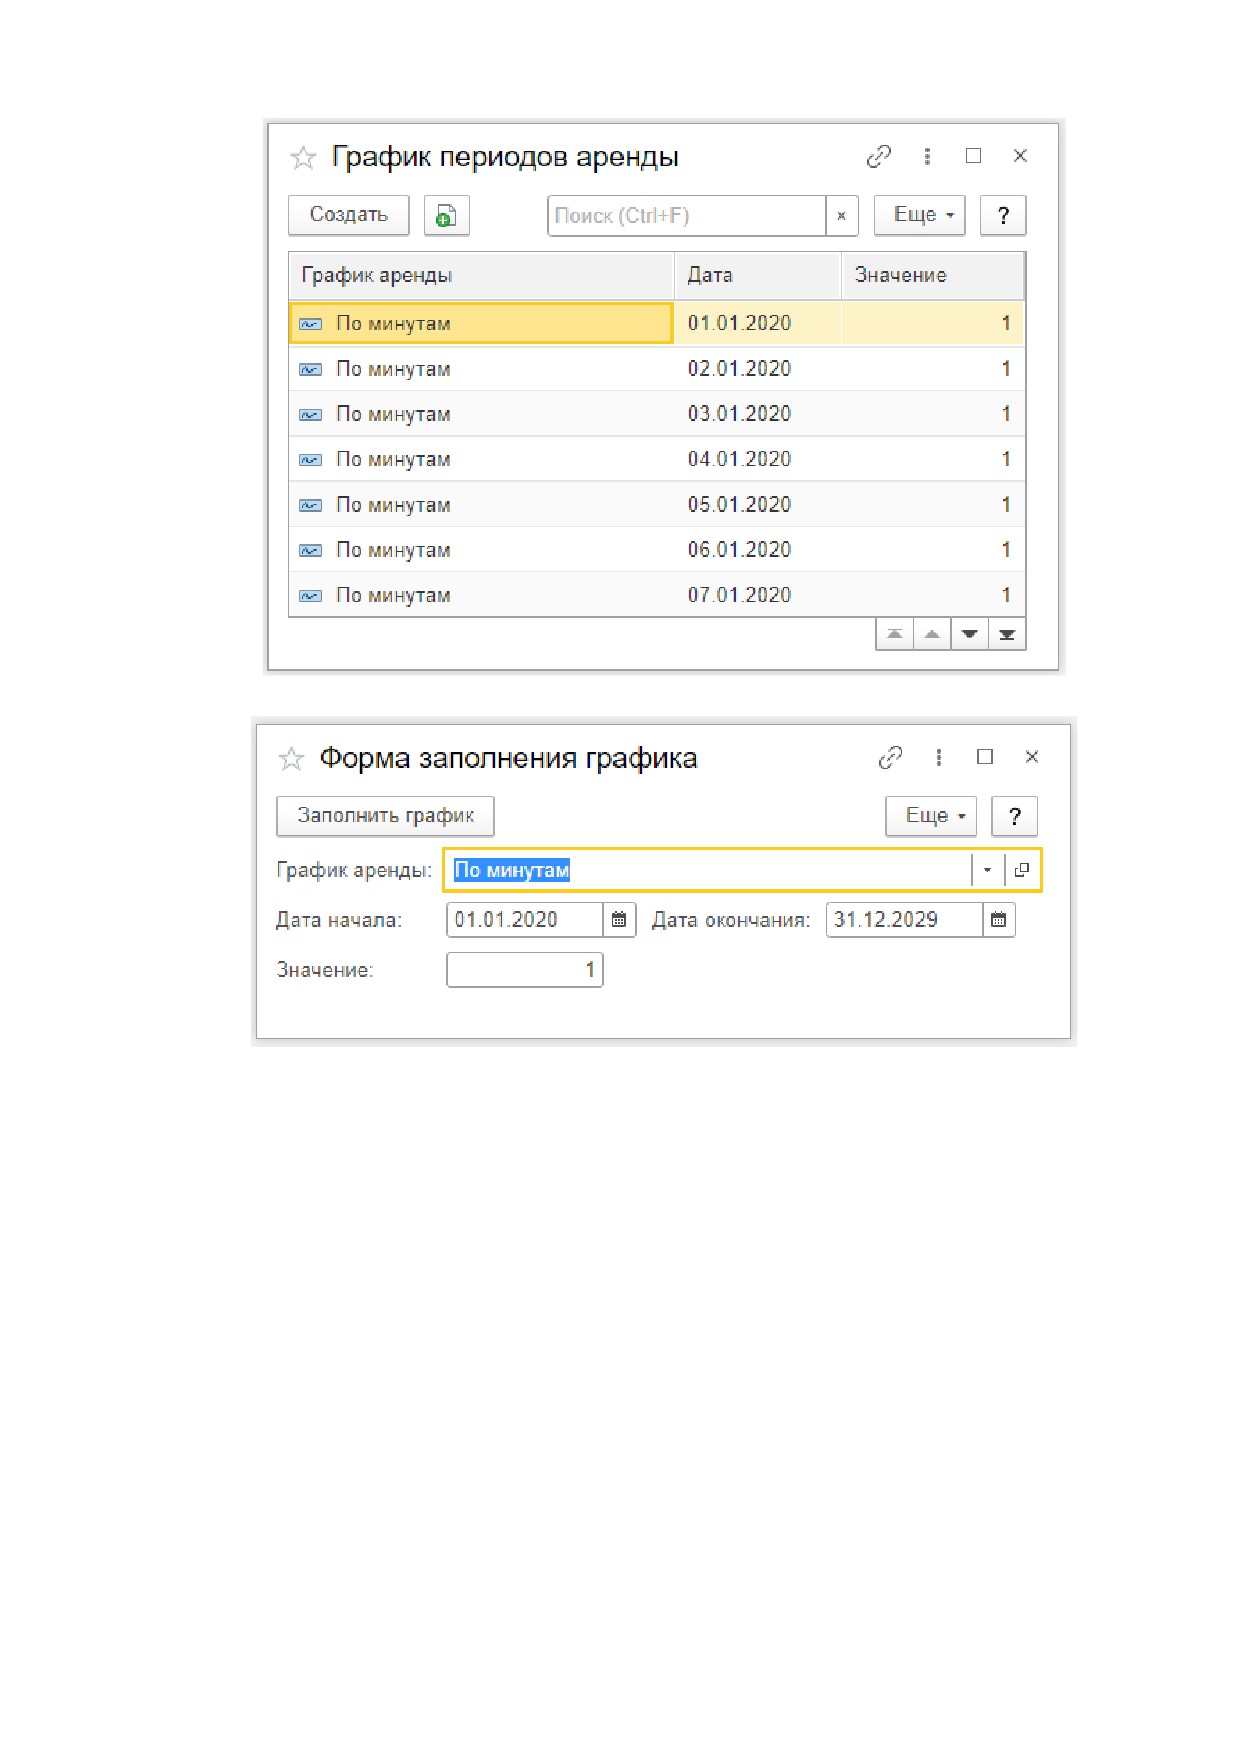The width and height of the screenshot is (1239, 1752).
Task: Get link icon in Форма заполнения графика window
Action: (x=890, y=757)
